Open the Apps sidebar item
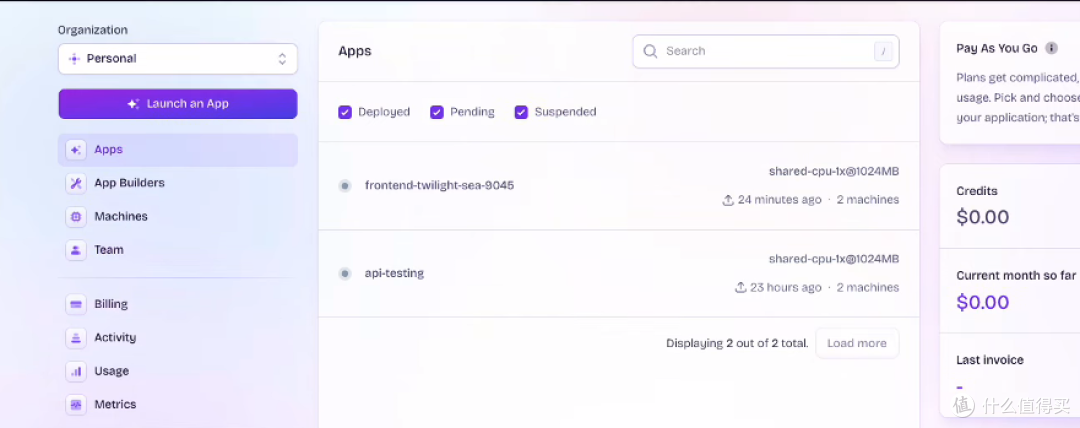Screen dimensions: 1080x428 [x=178, y=150]
